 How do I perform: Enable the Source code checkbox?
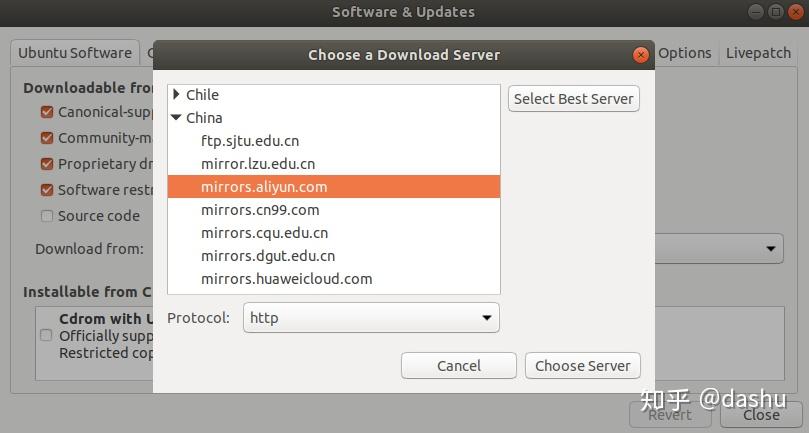pos(47,216)
